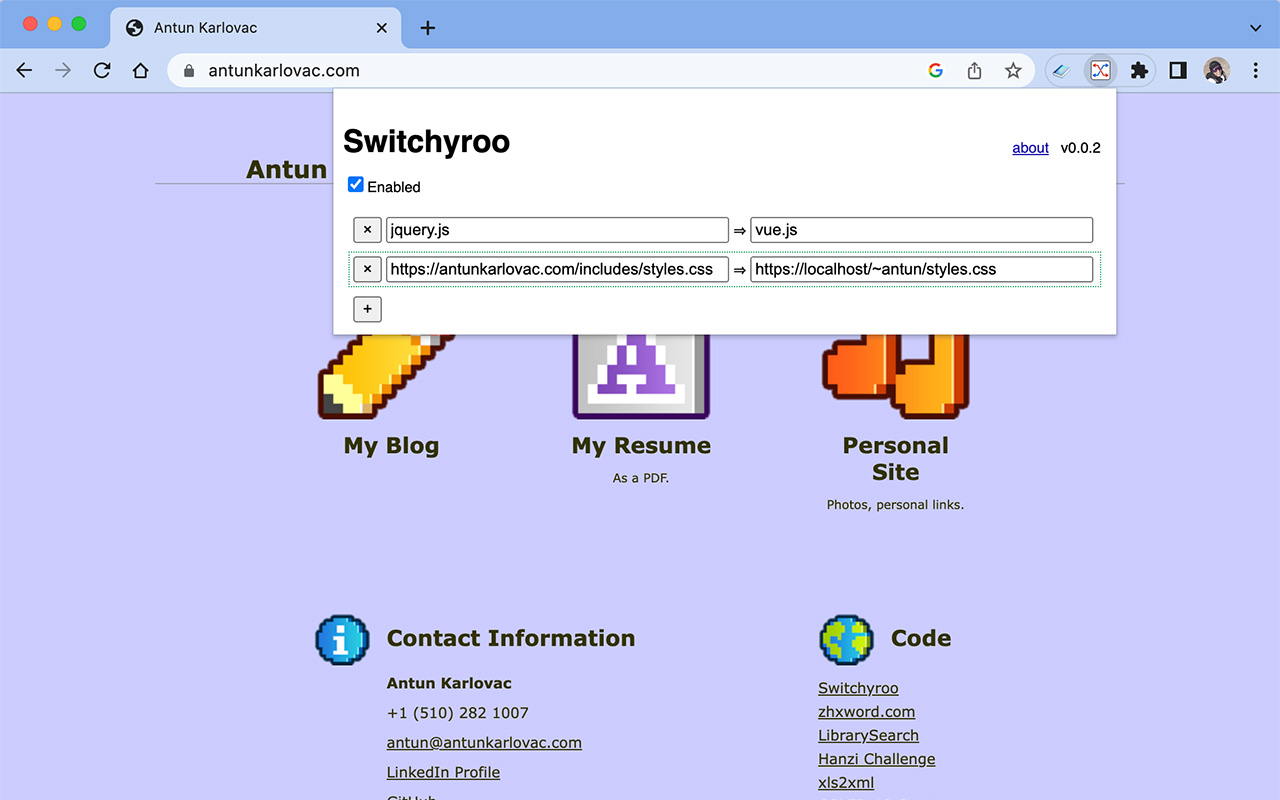The image size is (1280, 800).
Task: Open the chevron at top-right of browser
Action: pos(1254,28)
